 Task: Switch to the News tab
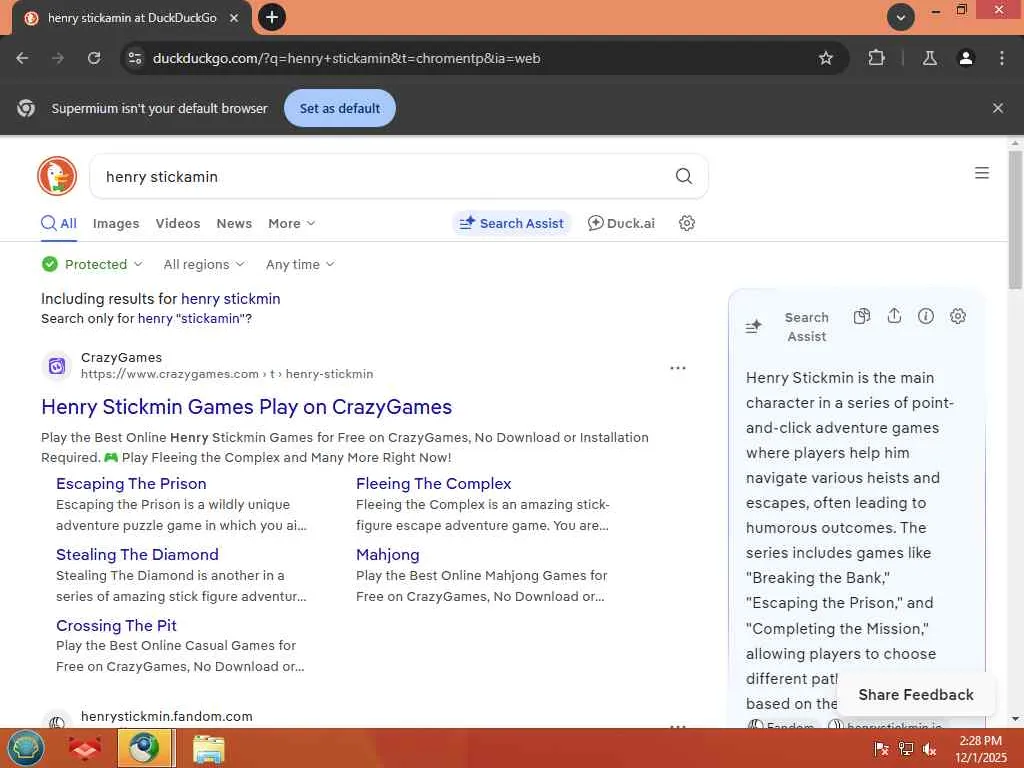click(x=234, y=223)
